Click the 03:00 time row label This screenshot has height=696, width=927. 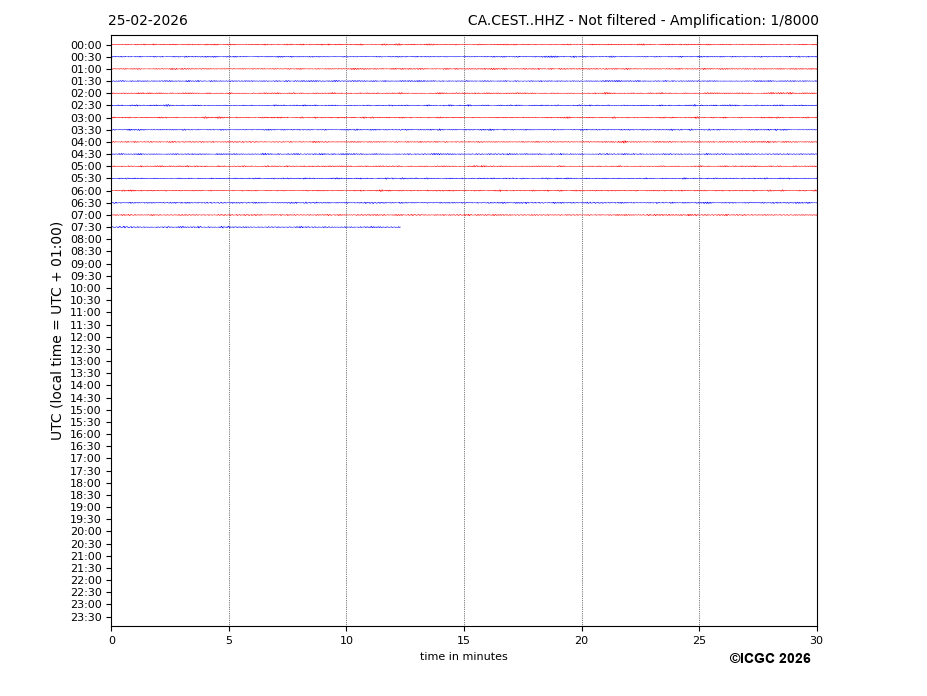pos(86,118)
